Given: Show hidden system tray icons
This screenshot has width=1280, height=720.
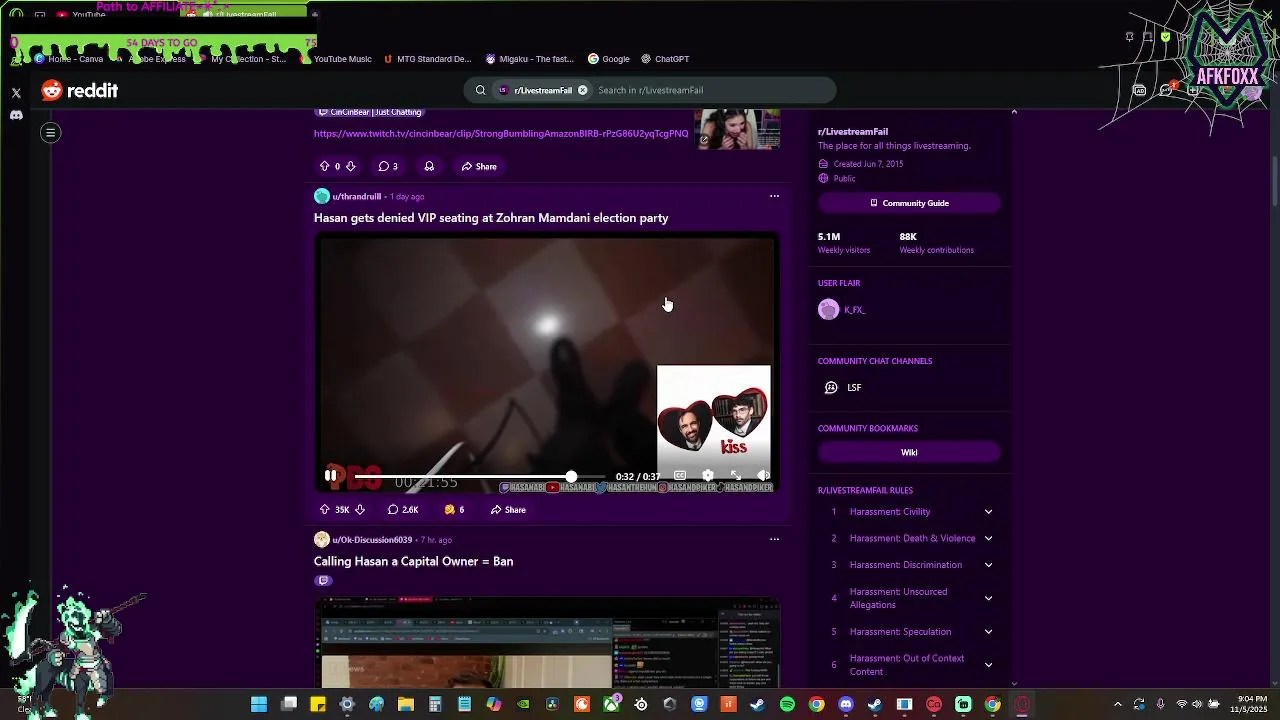Looking at the screenshot, I should click(x=1120, y=704).
